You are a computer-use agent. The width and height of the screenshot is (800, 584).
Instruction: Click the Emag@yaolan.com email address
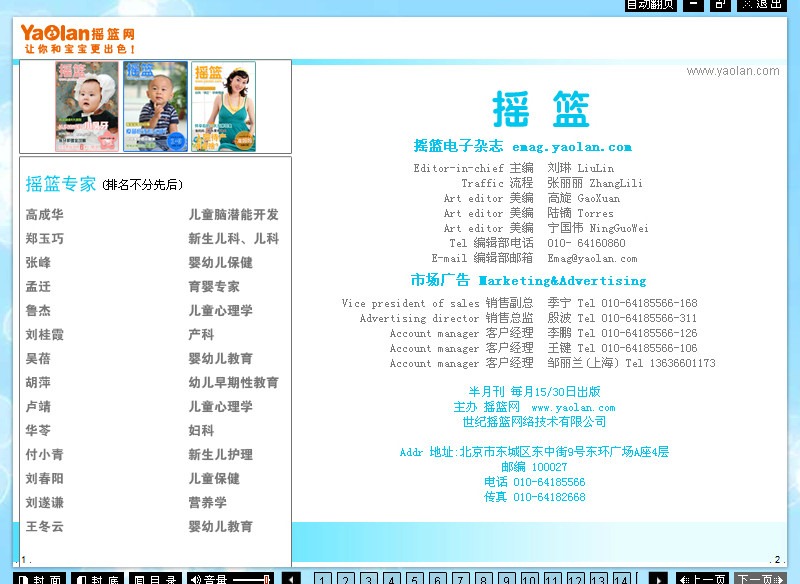[592, 258]
